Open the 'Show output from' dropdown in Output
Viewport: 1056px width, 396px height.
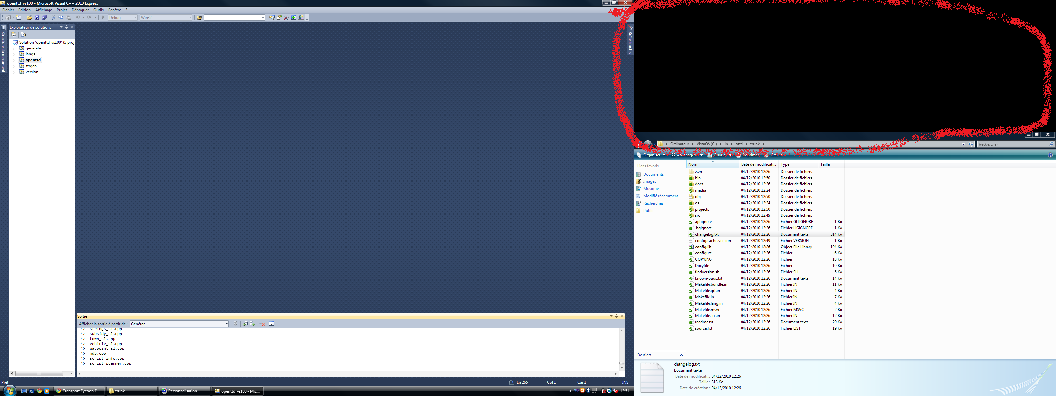226,324
